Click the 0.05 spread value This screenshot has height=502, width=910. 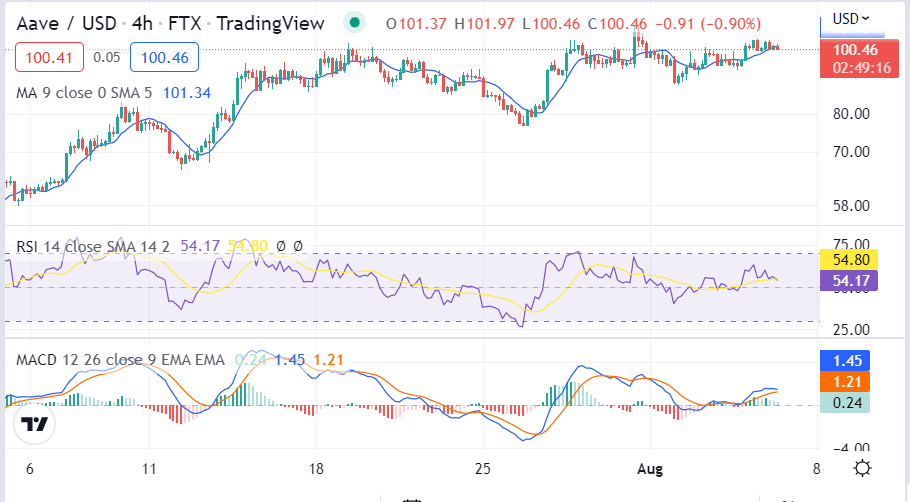tap(107, 57)
